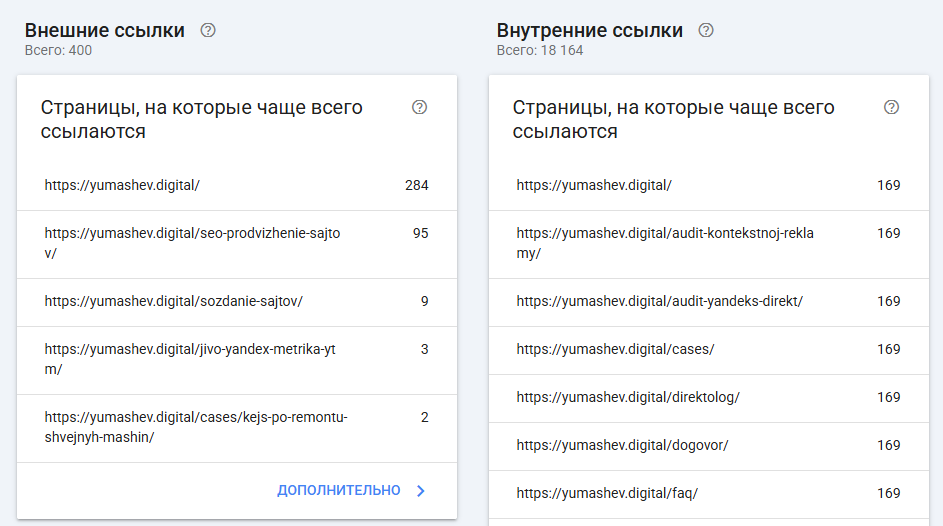The height and width of the screenshot is (526, 943).
Task: Select the dogovor/ internal link row
Action: click(x=709, y=447)
